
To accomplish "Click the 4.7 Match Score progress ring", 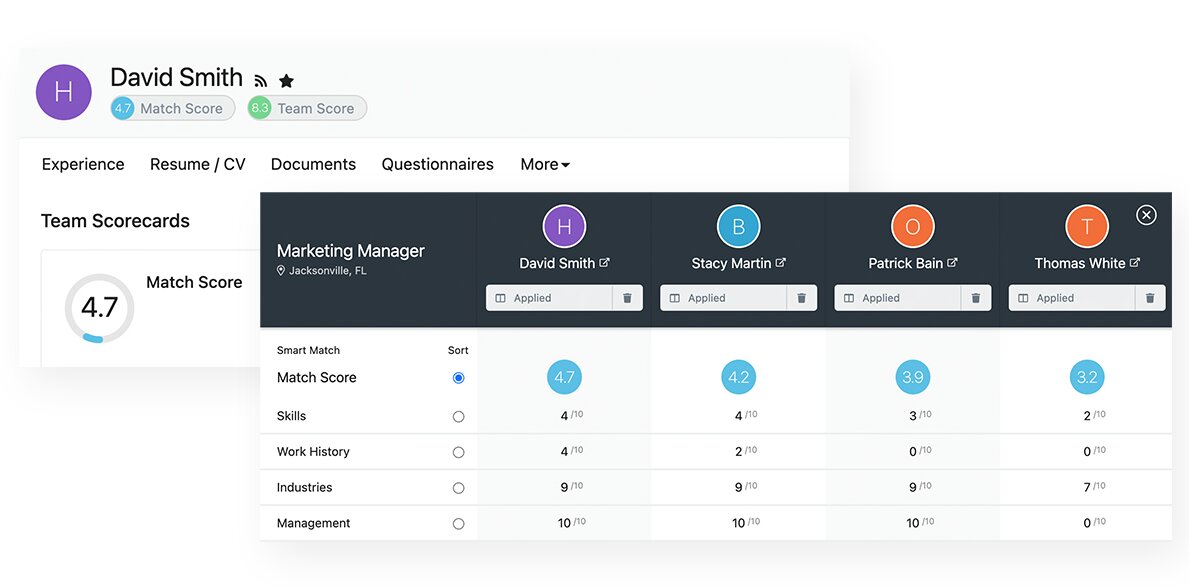I will (99, 308).
